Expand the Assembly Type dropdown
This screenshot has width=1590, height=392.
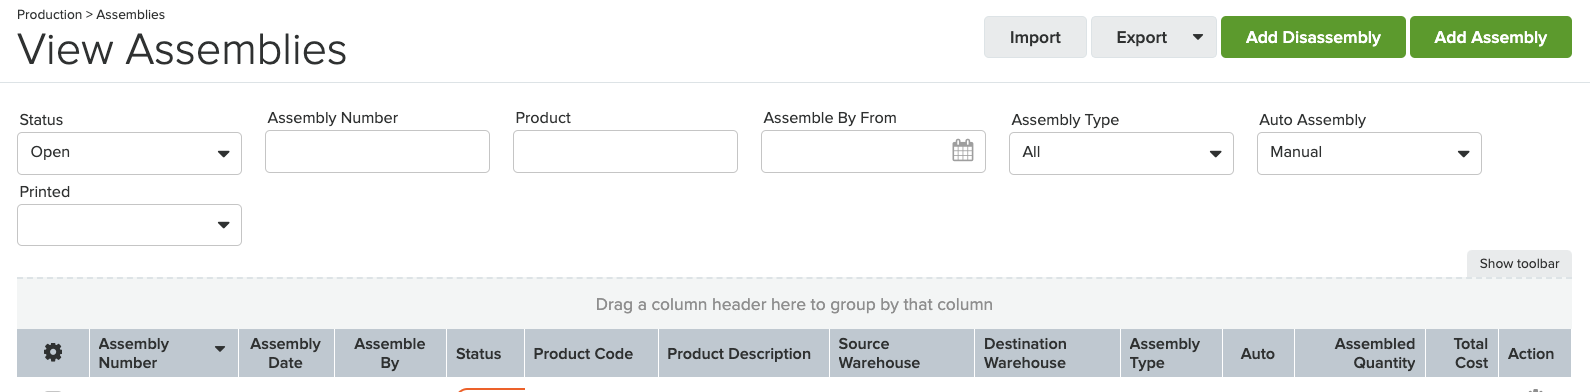[x=1121, y=153]
